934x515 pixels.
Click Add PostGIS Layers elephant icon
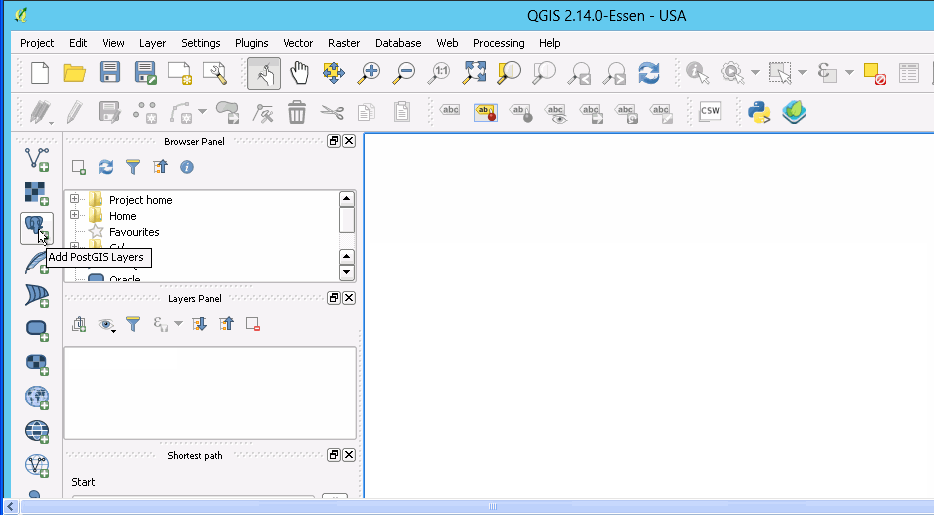37,228
